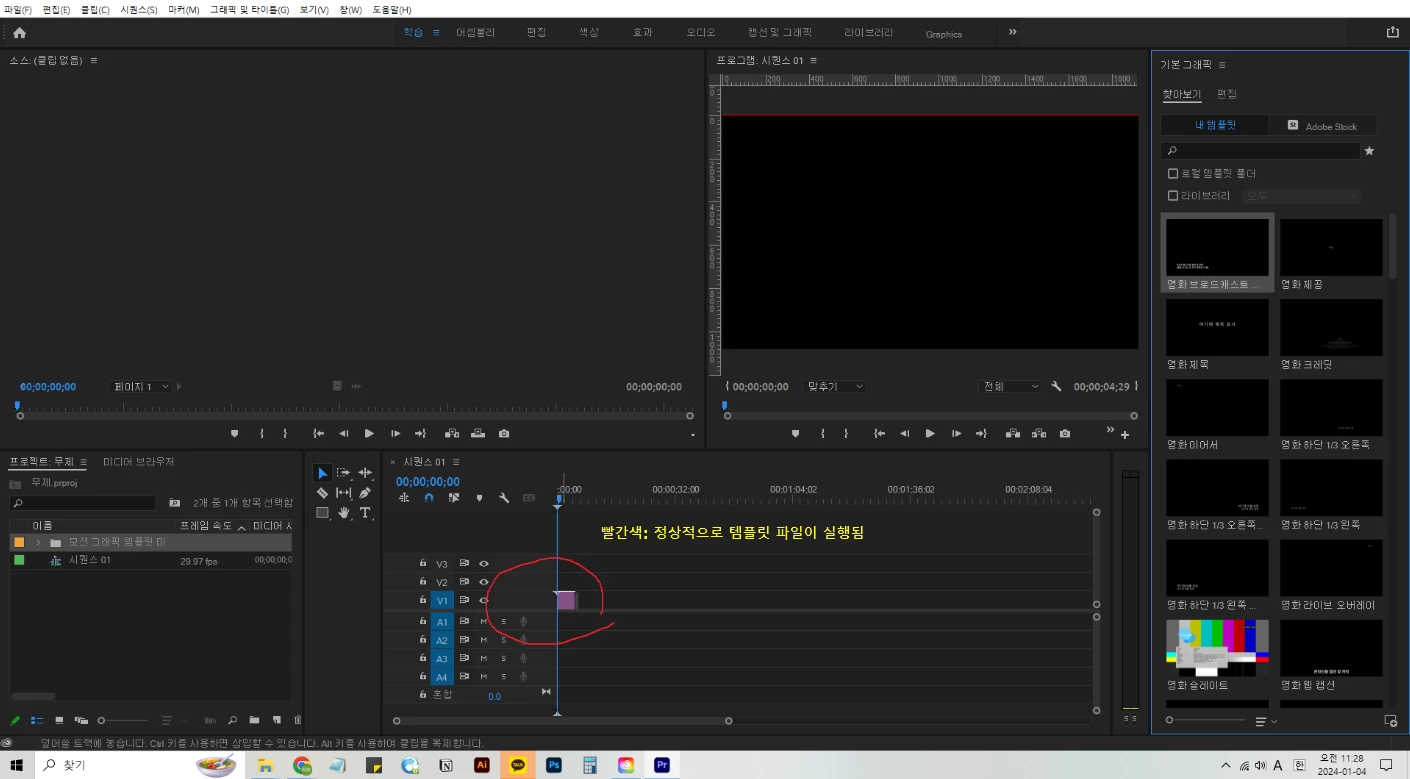1410x779 pixels.
Task: Open the workspace overflow chevron
Action: tap(1012, 32)
